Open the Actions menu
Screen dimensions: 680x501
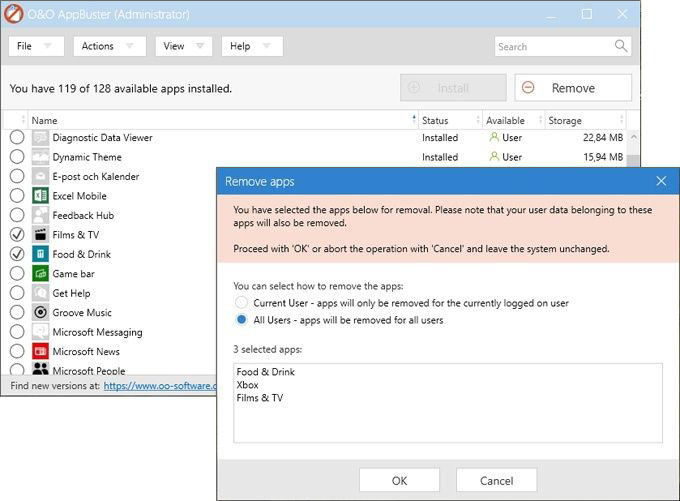tap(110, 46)
